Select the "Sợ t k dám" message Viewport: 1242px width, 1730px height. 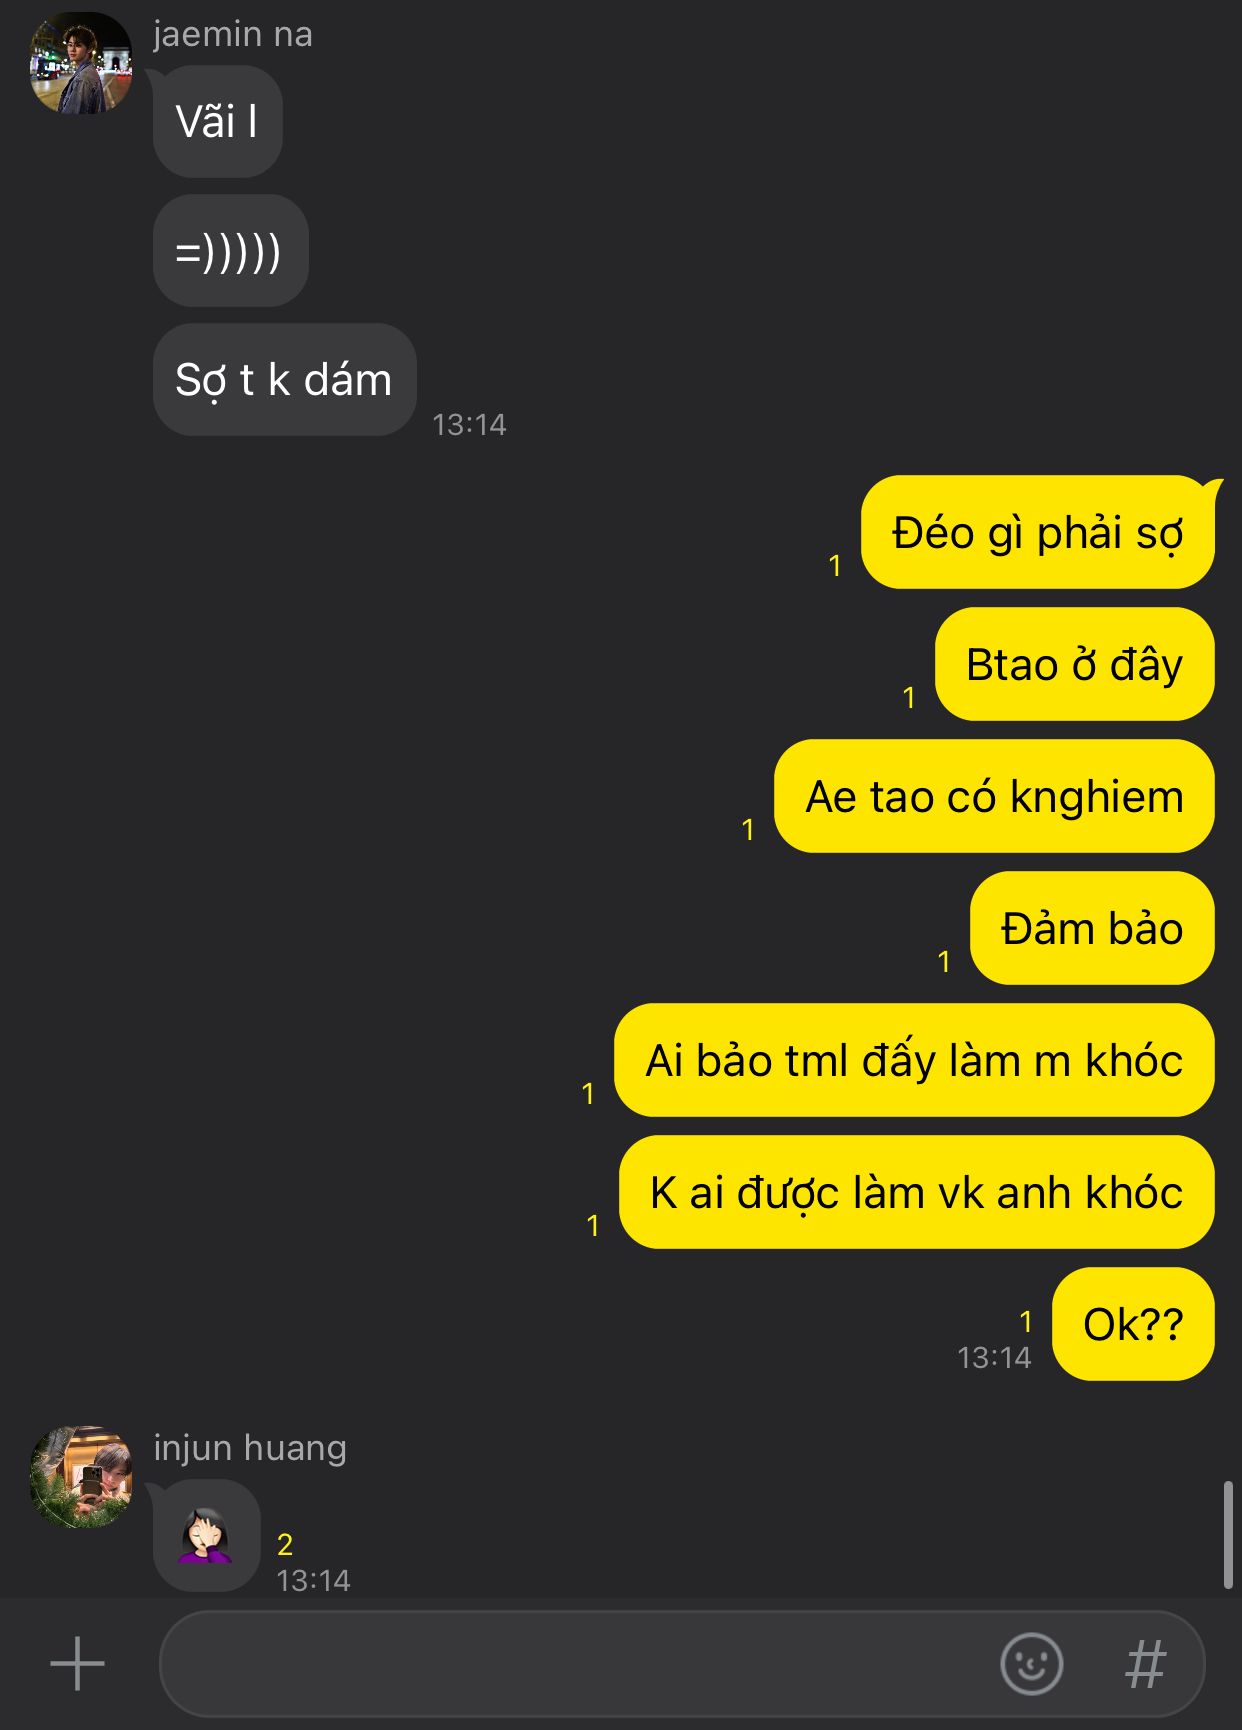(x=284, y=380)
